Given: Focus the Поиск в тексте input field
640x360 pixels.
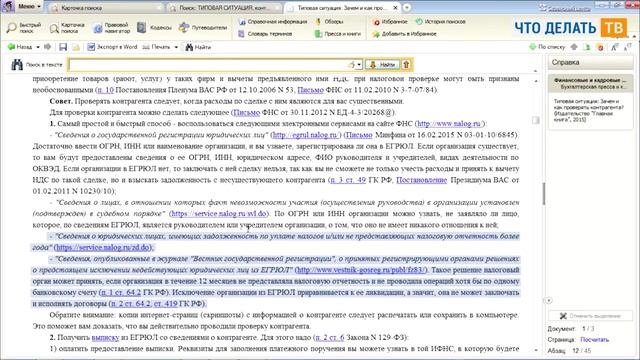Looking at the screenshot, I should [208, 64].
